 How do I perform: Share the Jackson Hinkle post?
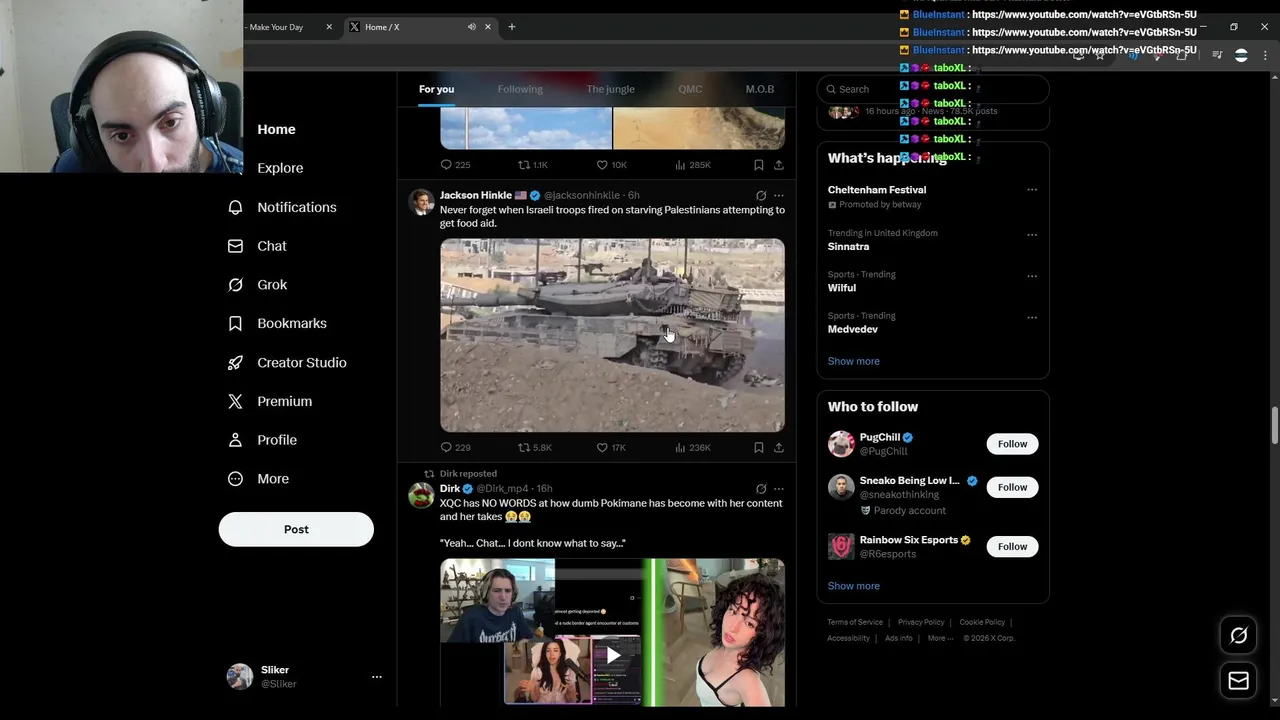(779, 447)
